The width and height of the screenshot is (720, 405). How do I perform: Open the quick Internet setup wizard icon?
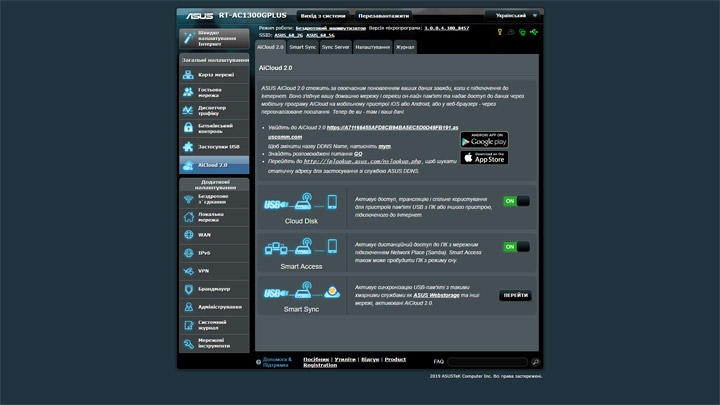click(x=188, y=38)
